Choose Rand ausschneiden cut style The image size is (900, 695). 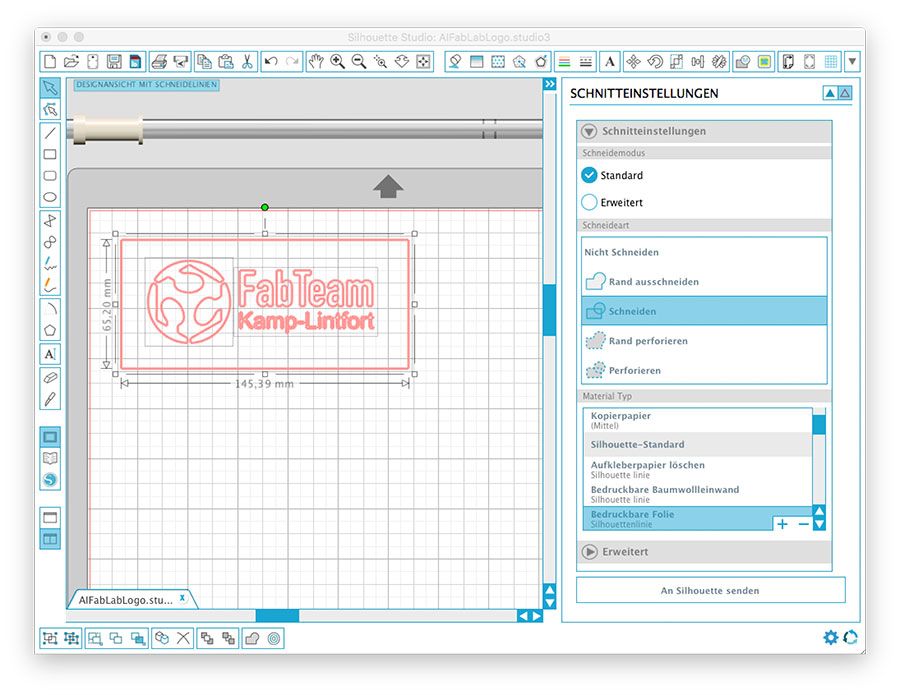tap(704, 282)
